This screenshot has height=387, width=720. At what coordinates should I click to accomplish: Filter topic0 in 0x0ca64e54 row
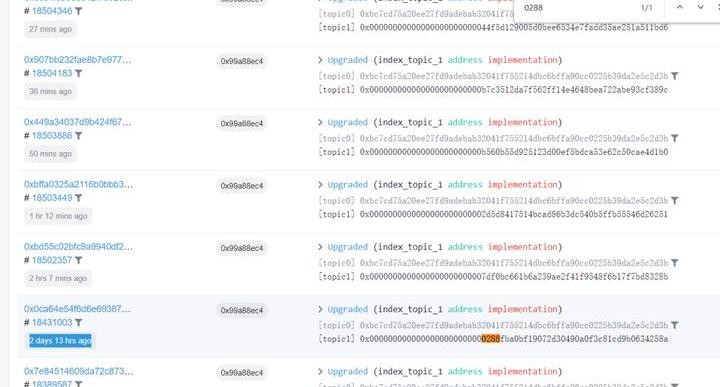pos(675,325)
